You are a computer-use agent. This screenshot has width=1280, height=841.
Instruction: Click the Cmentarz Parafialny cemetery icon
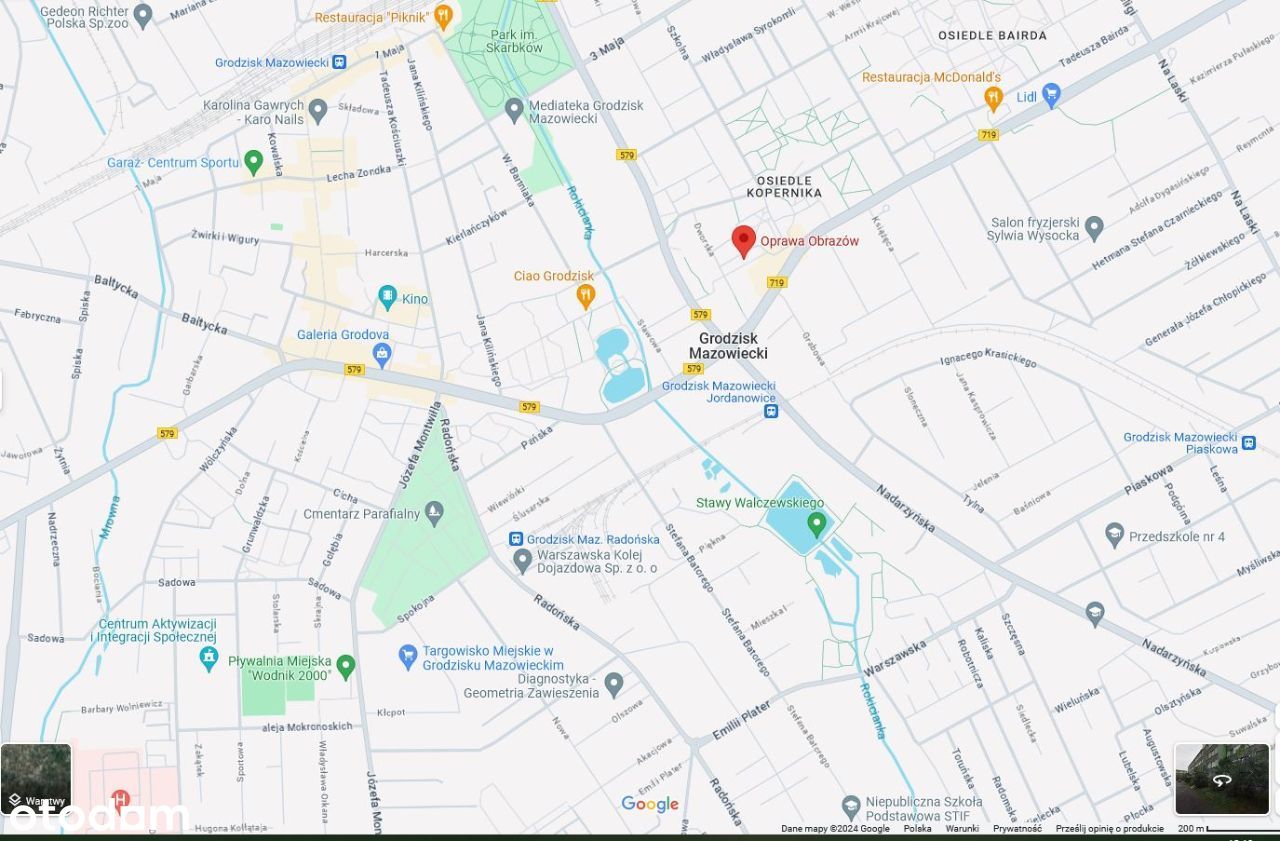click(433, 514)
